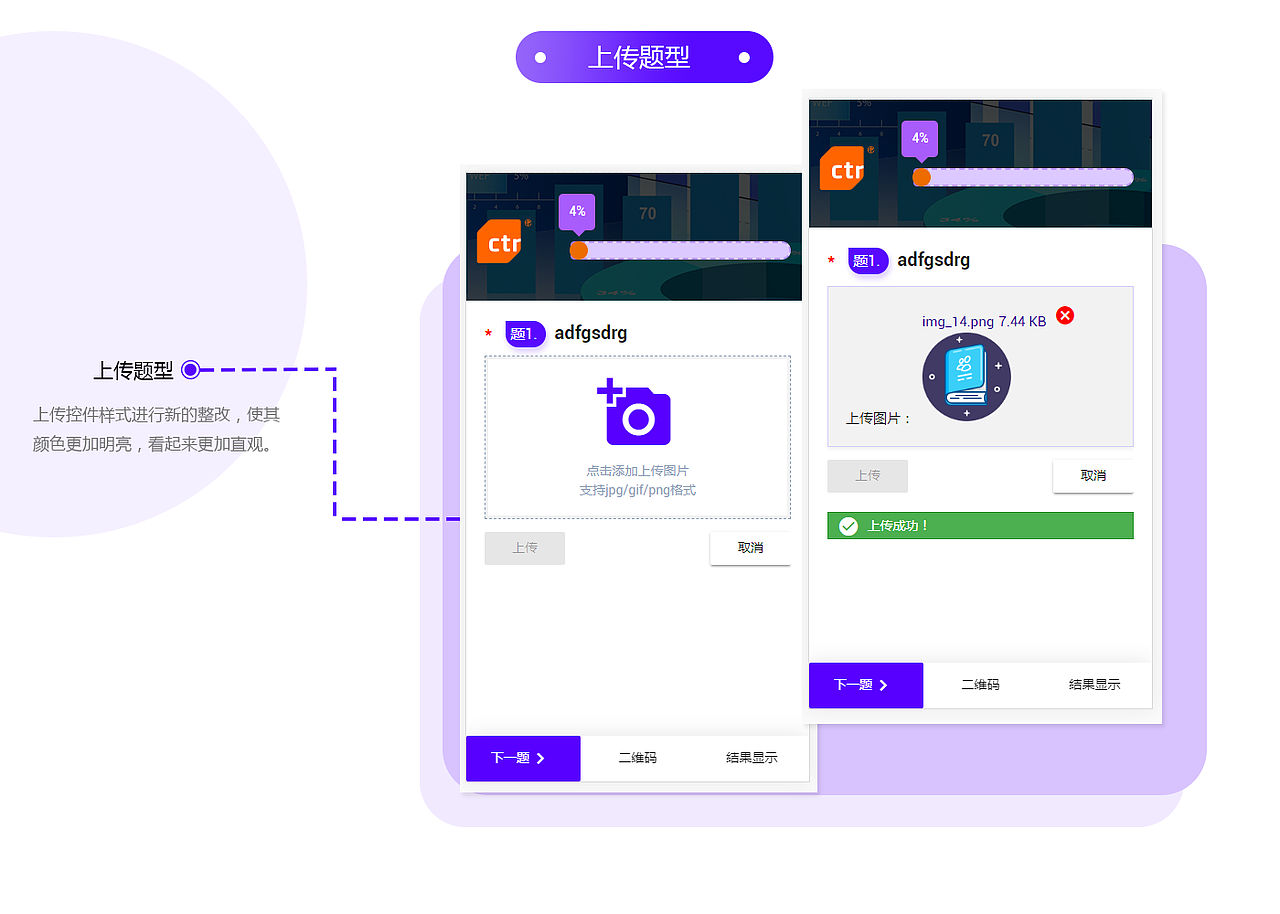Screen dimensions: 1280x914
Task: Click the 4% progress tooltip badge on left
Action: pos(576,211)
